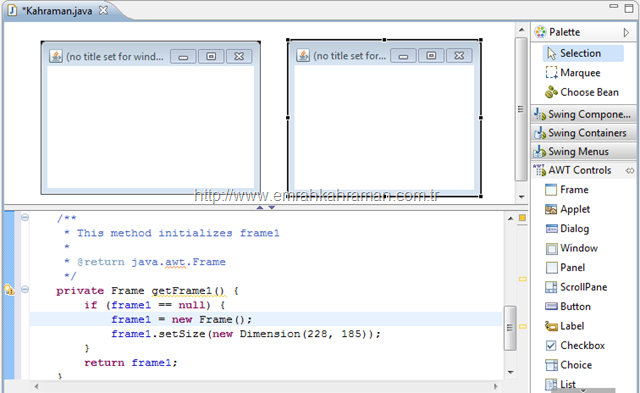Select the right frame title text

349,56
